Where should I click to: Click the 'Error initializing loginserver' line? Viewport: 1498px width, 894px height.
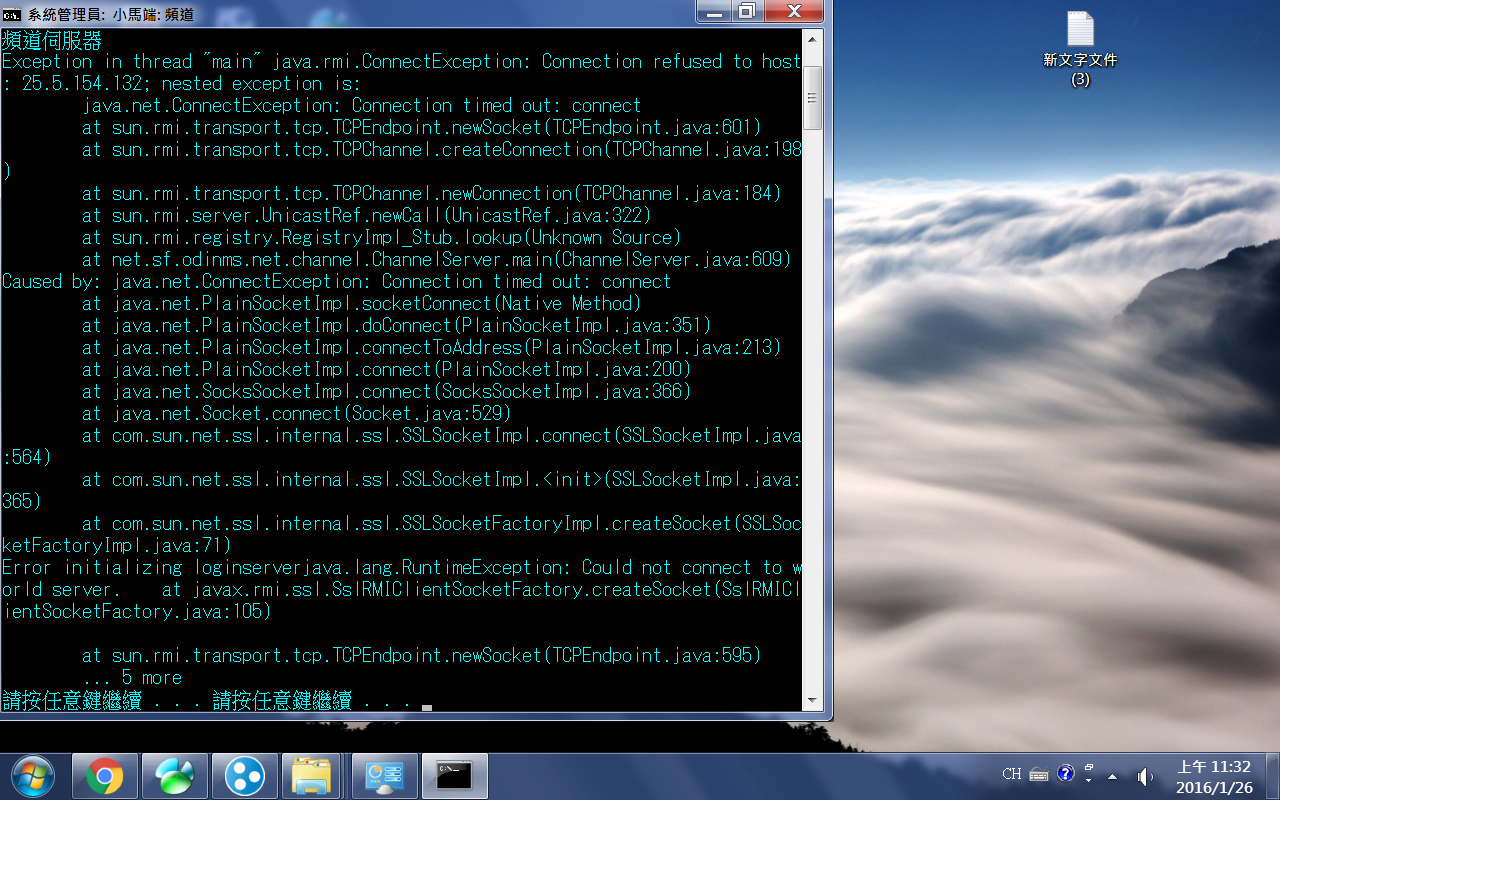pyautogui.click(x=402, y=568)
